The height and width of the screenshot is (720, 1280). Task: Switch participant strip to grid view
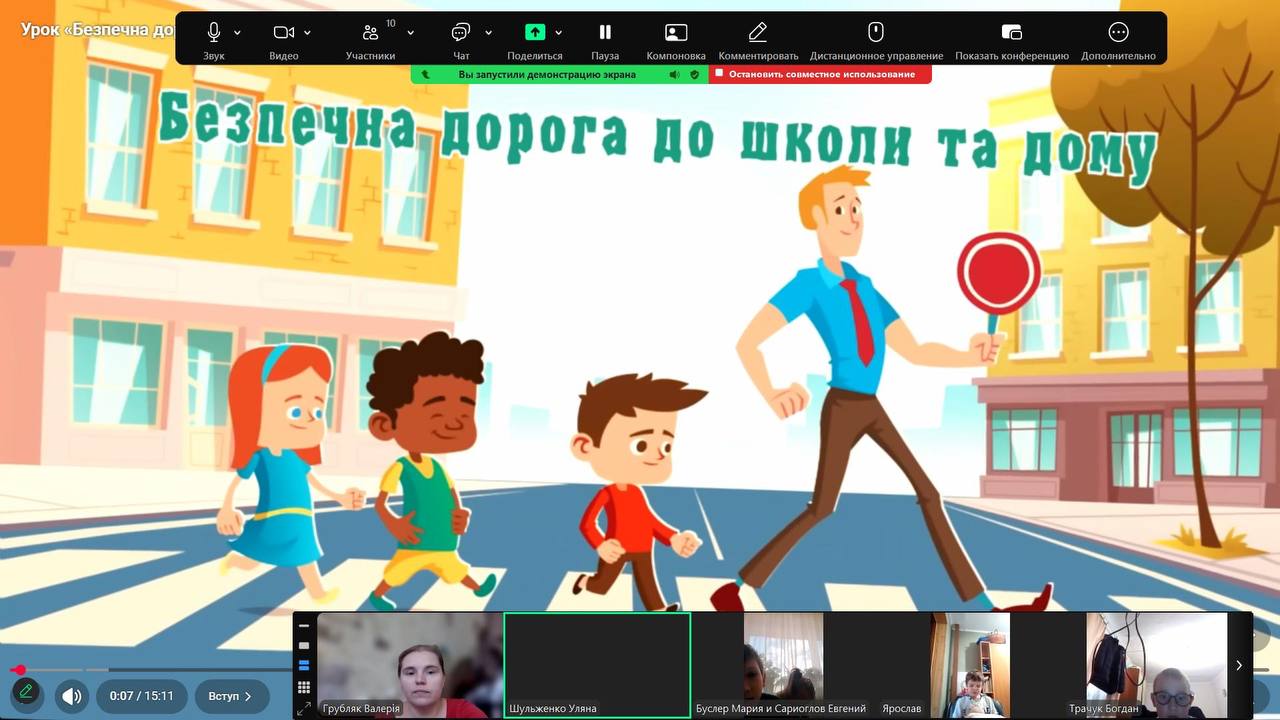tap(304, 687)
